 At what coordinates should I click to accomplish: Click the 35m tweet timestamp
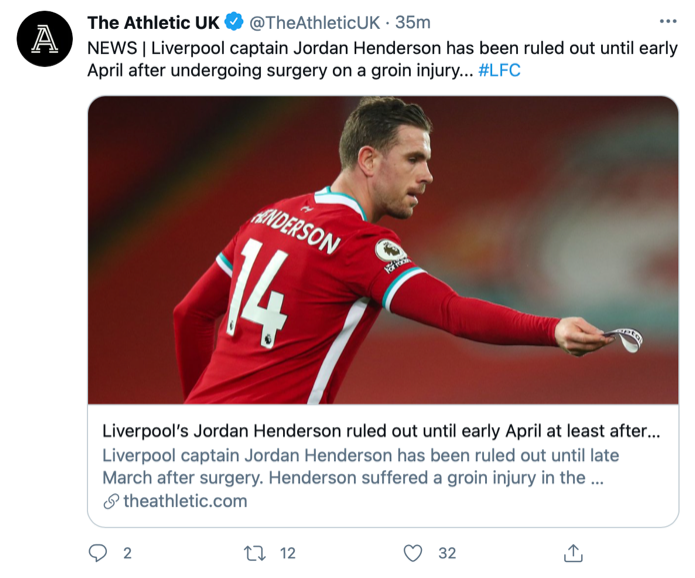pyautogui.click(x=413, y=22)
